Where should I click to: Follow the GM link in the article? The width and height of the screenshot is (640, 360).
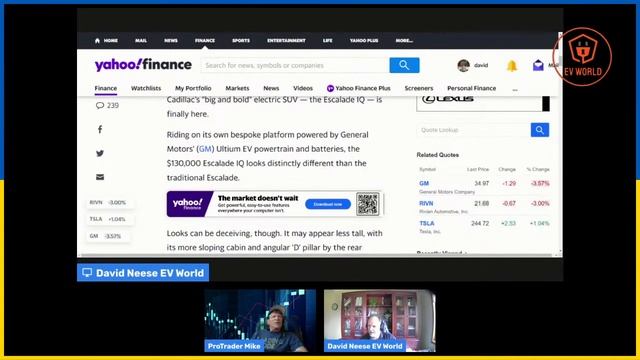coord(205,149)
